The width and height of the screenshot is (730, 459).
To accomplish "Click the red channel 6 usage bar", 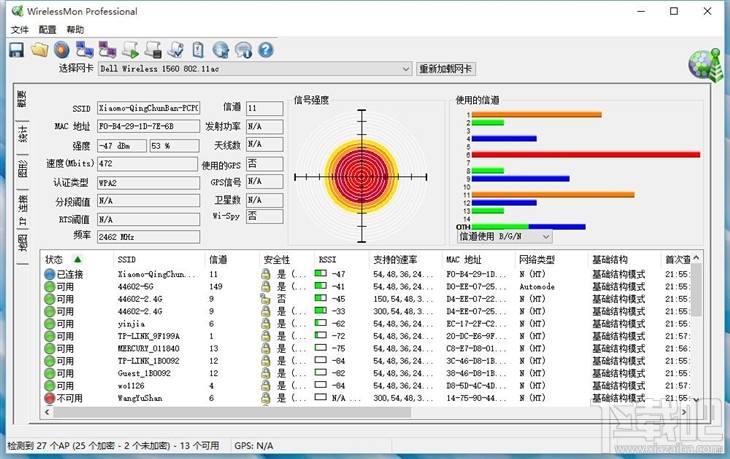I will click(586, 155).
